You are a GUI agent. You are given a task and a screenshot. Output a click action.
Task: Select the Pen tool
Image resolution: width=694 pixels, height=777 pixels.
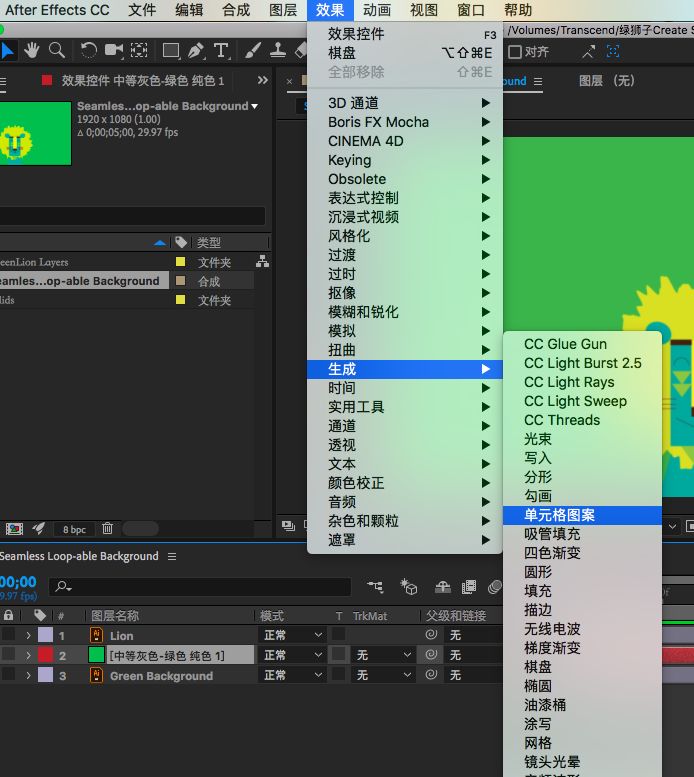pos(196,51)
